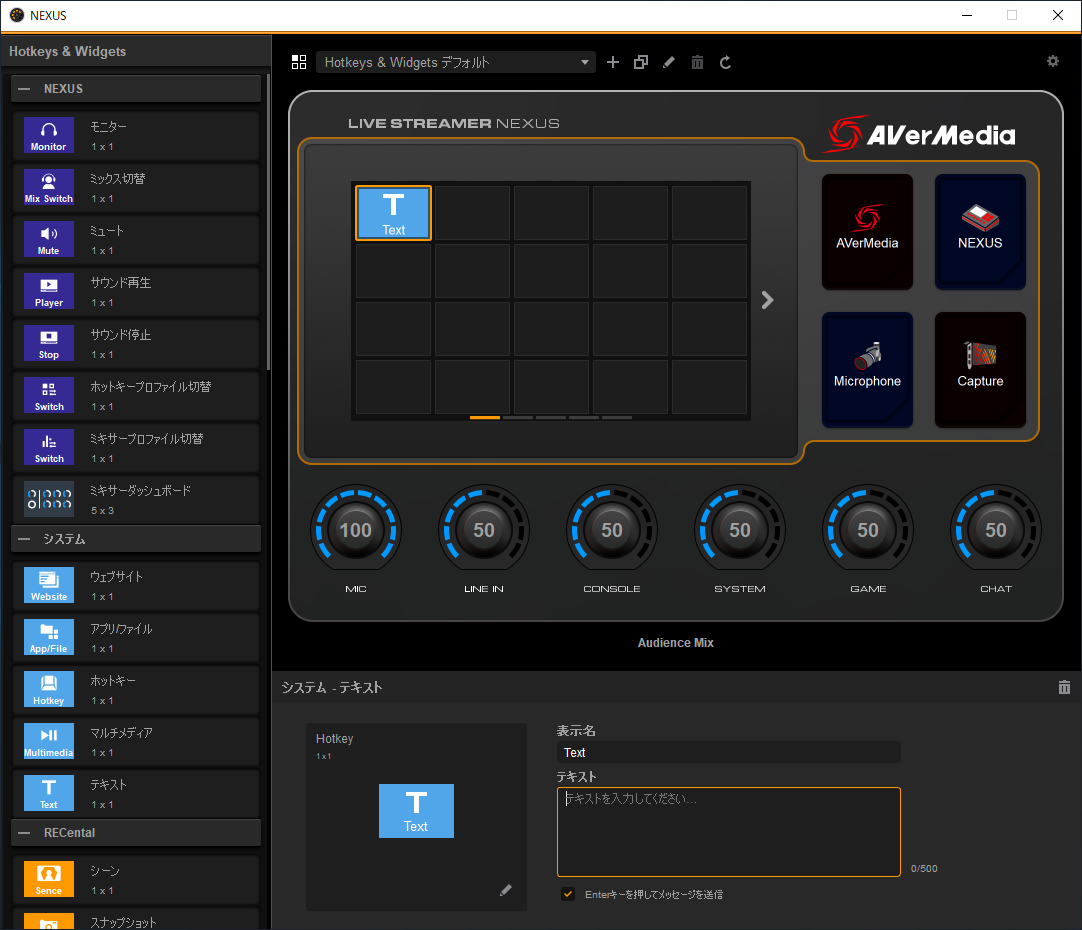The height and width of the screenshot is (930, 1082).
Task: Select the Monitor headphone widget icon
Action: [x=48, y=135]
